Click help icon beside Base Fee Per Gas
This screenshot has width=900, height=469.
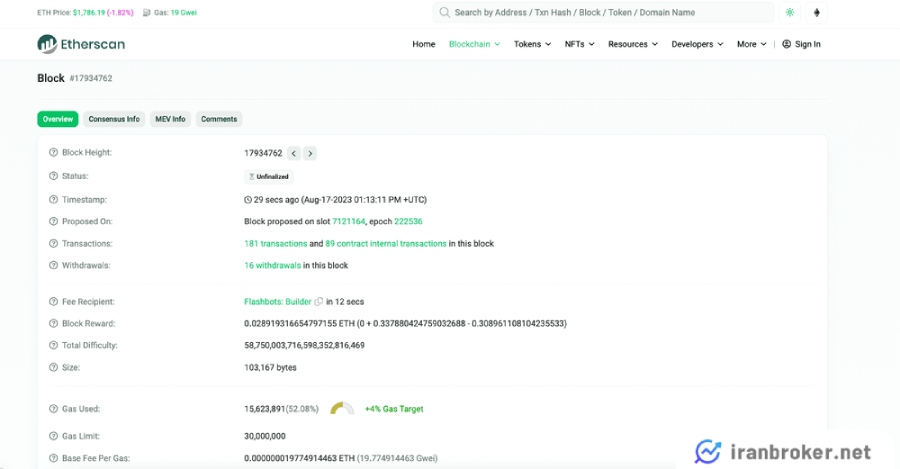point(53,458)
